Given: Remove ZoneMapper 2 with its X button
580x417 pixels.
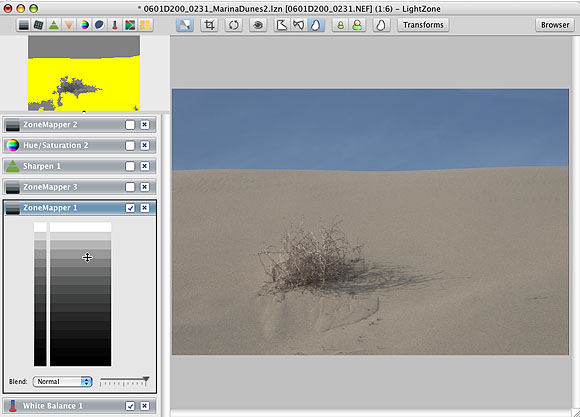Looking at the screenshot, I should click(x=145, y=125).
